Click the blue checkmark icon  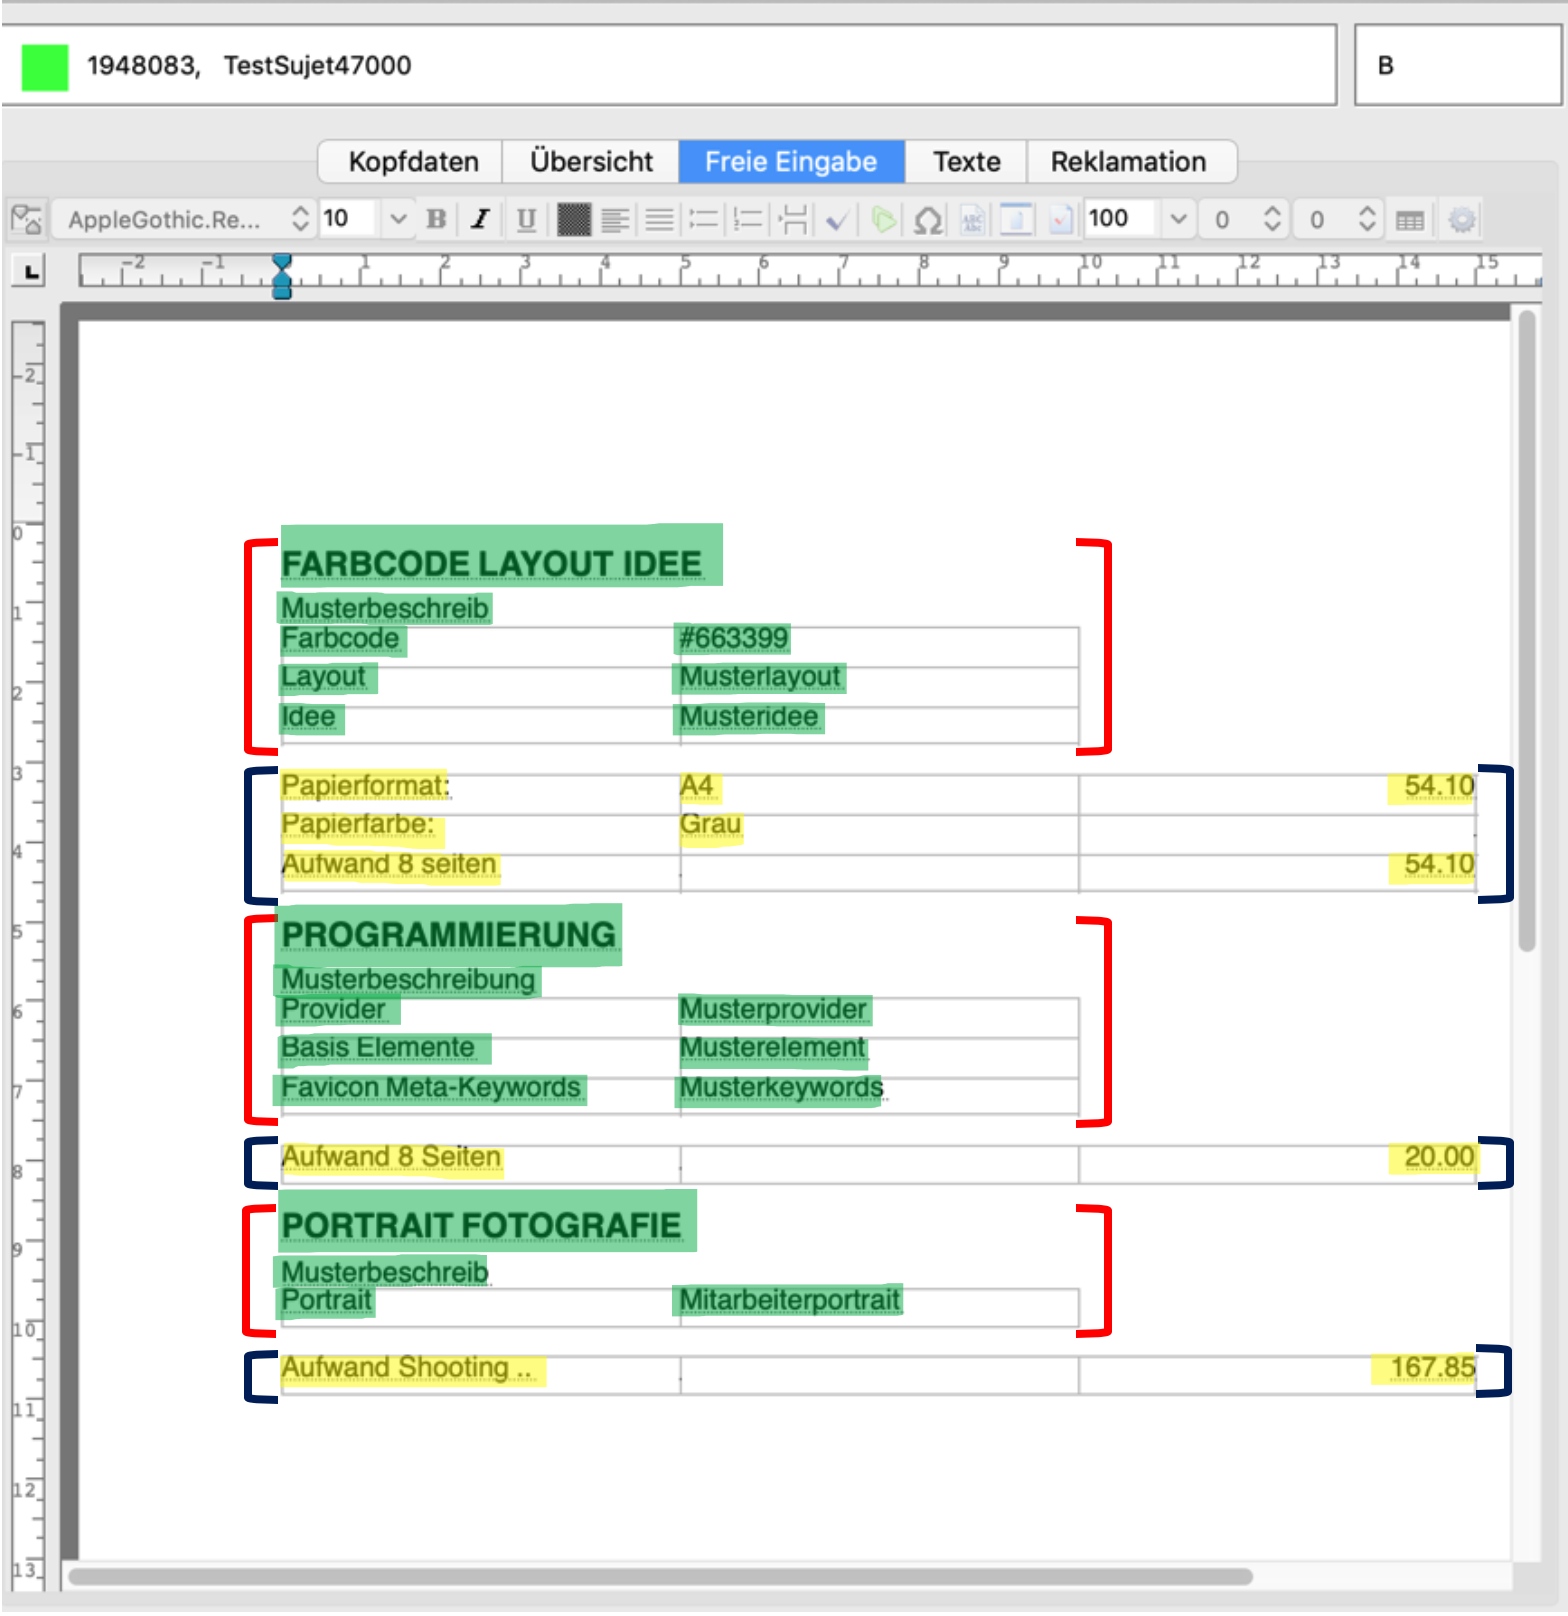click(837, 220)
